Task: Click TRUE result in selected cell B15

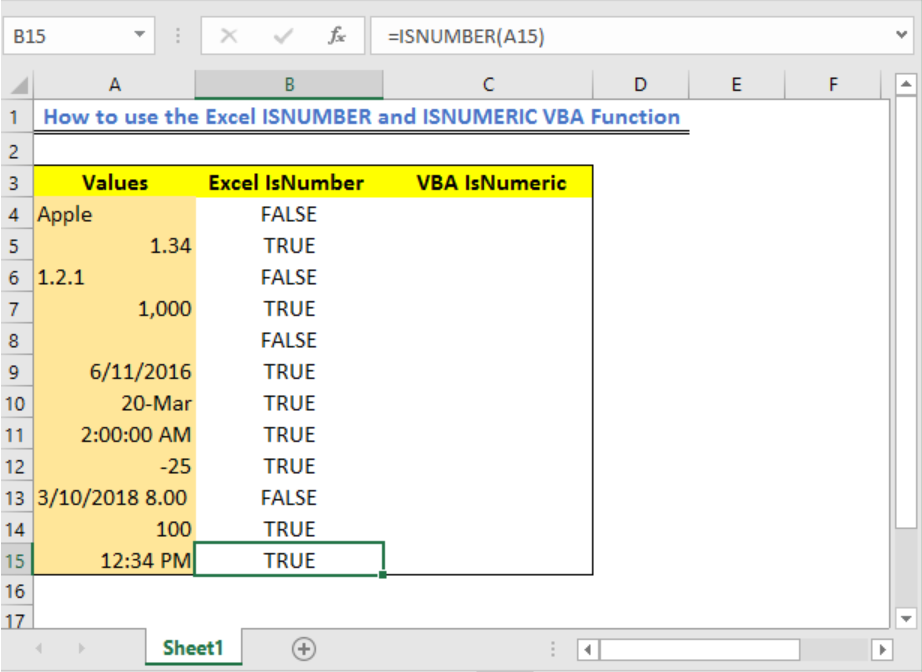Action: [x=289, y=559]
